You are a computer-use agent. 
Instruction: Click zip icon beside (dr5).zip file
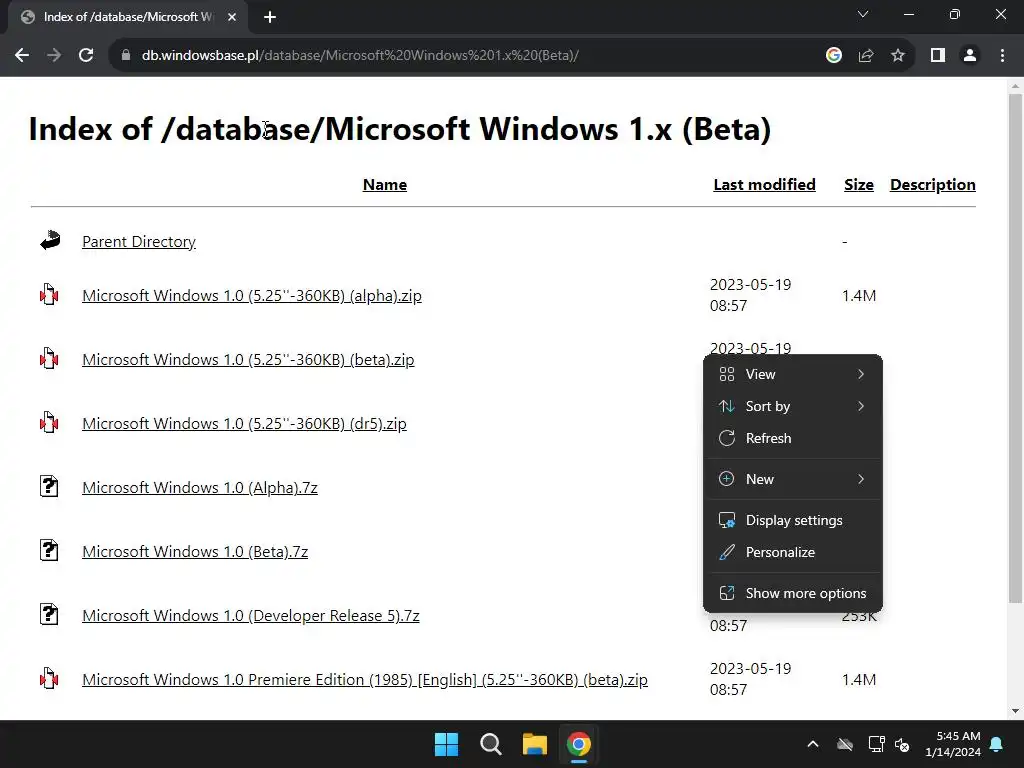coord(49,423)
